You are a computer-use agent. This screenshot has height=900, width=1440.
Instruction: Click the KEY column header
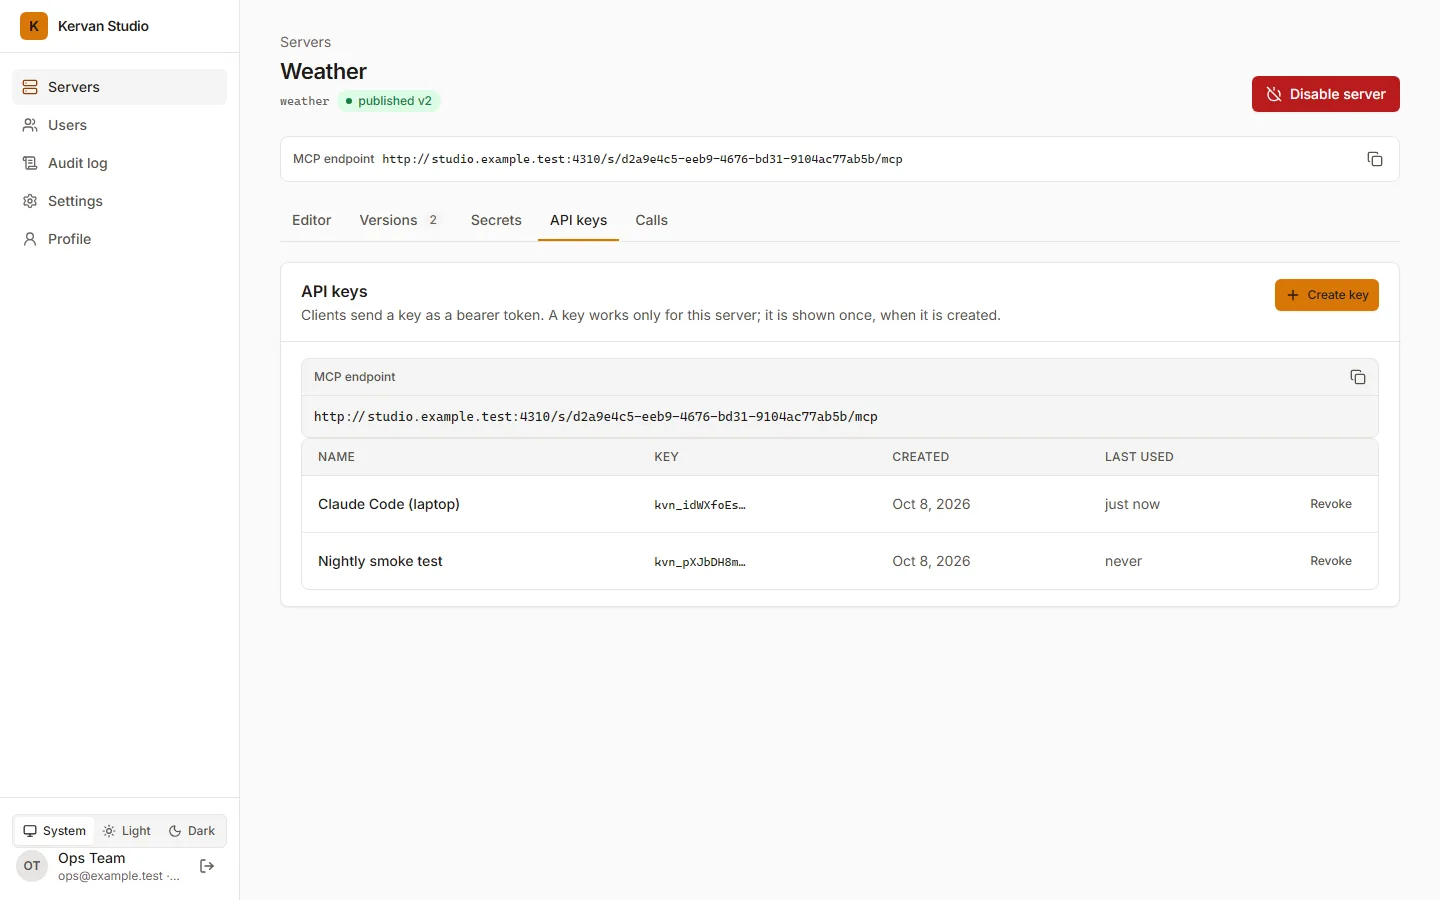(x=666, y=457)
